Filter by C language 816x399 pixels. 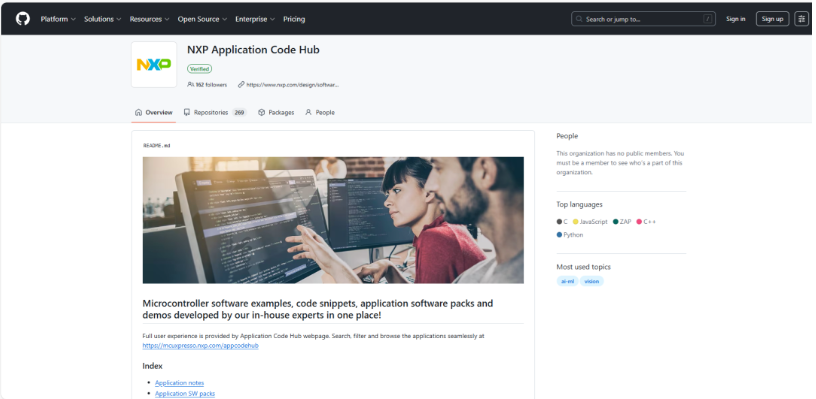pyautogui.click(x=565, y=222)
